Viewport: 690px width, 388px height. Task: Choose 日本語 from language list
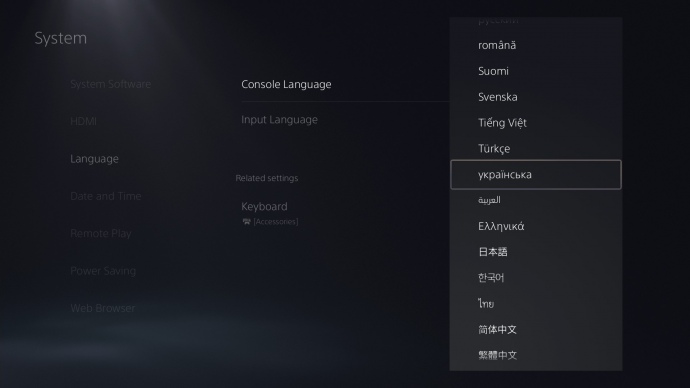pos(536,252)
